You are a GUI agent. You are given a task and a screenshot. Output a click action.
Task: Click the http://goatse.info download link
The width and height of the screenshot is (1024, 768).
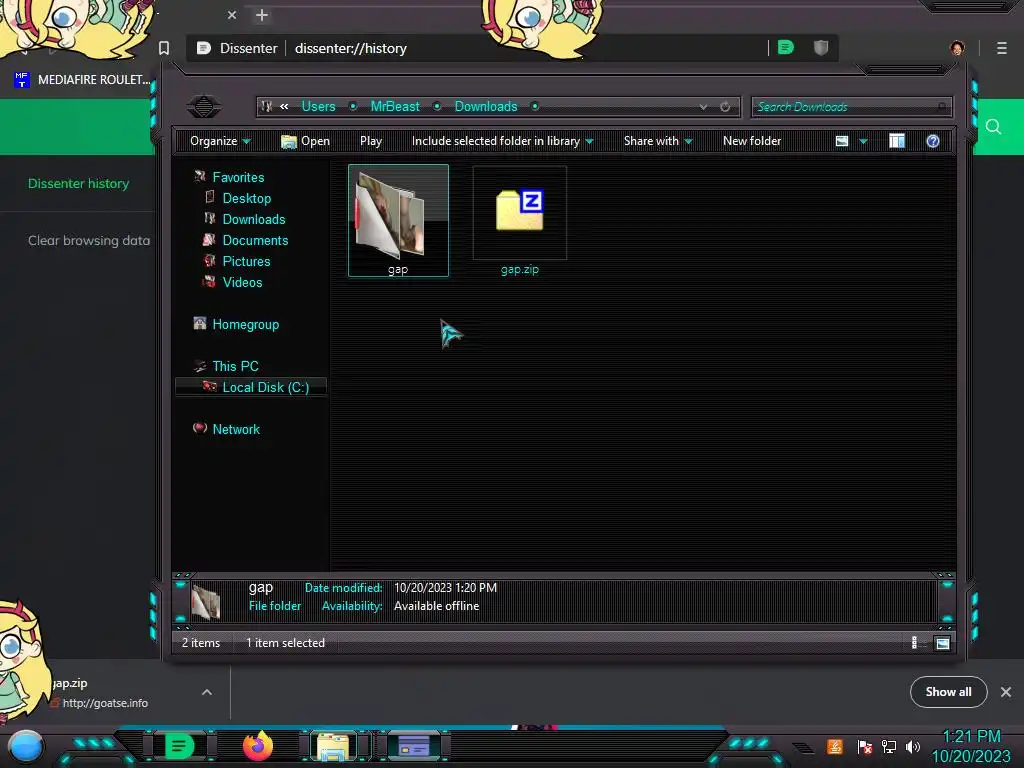[x=104, y=703]
